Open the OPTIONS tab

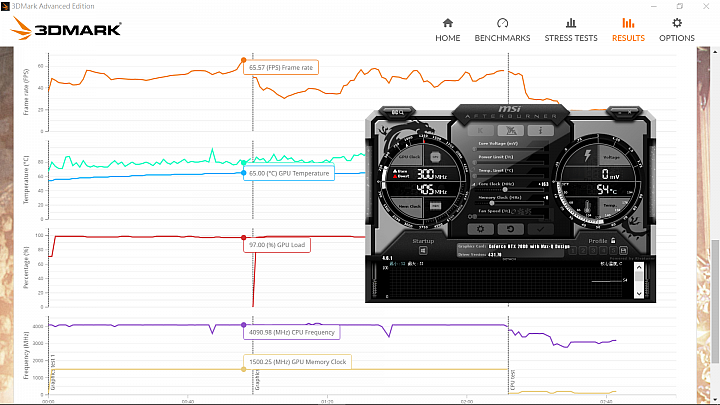(x=677, y=30)
